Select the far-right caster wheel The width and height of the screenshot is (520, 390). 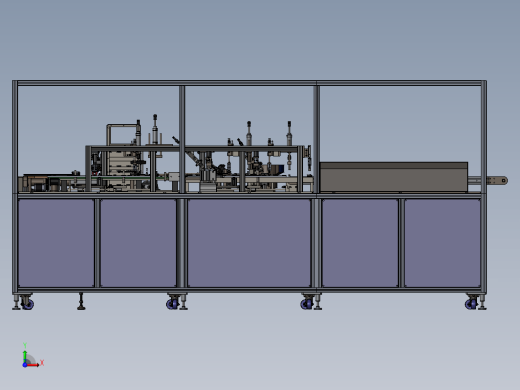(x=472, y=304)
